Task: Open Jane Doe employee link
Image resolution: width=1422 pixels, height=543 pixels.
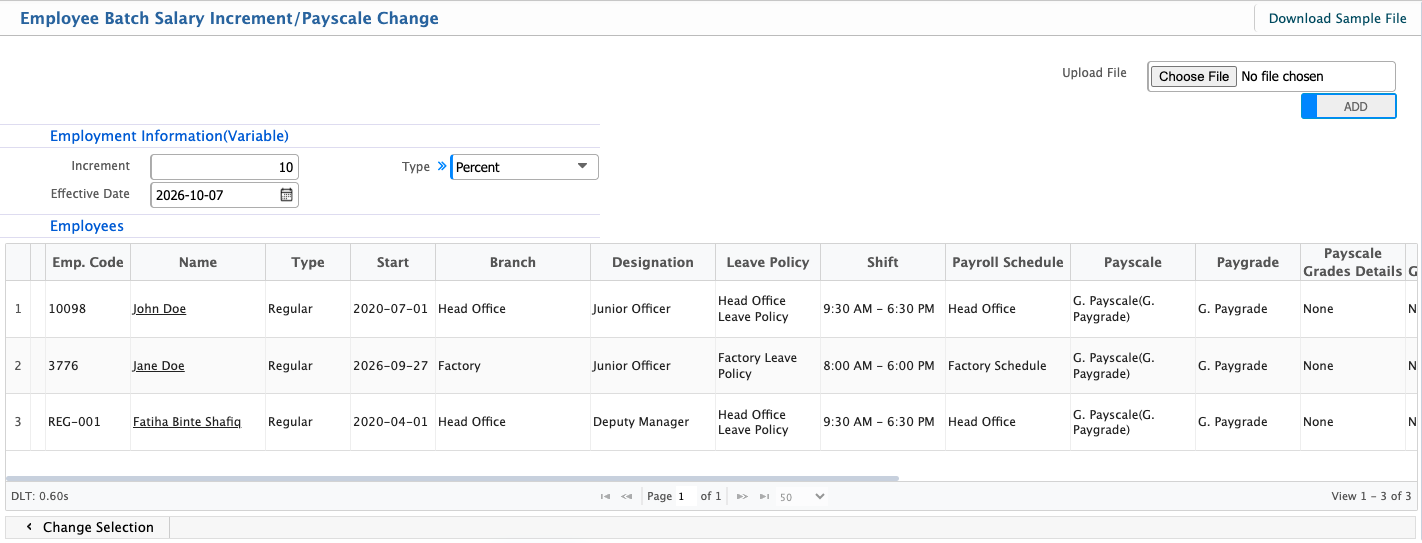Action: point(158,366)
